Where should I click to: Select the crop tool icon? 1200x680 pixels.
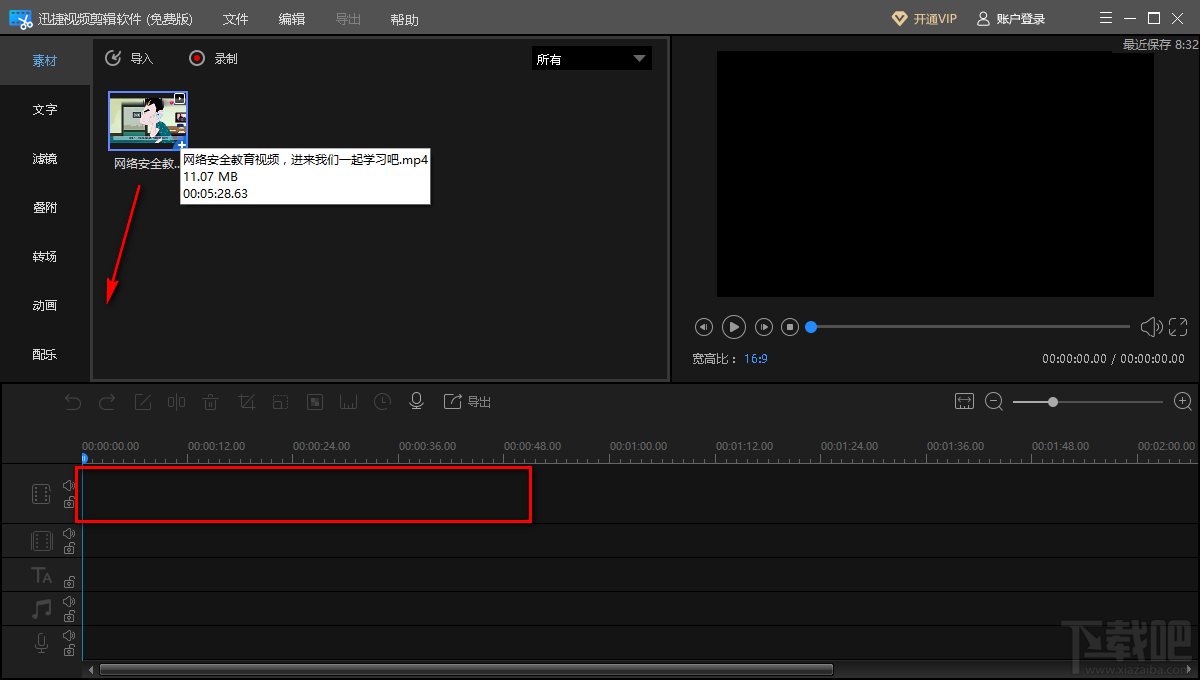[246, 402]
